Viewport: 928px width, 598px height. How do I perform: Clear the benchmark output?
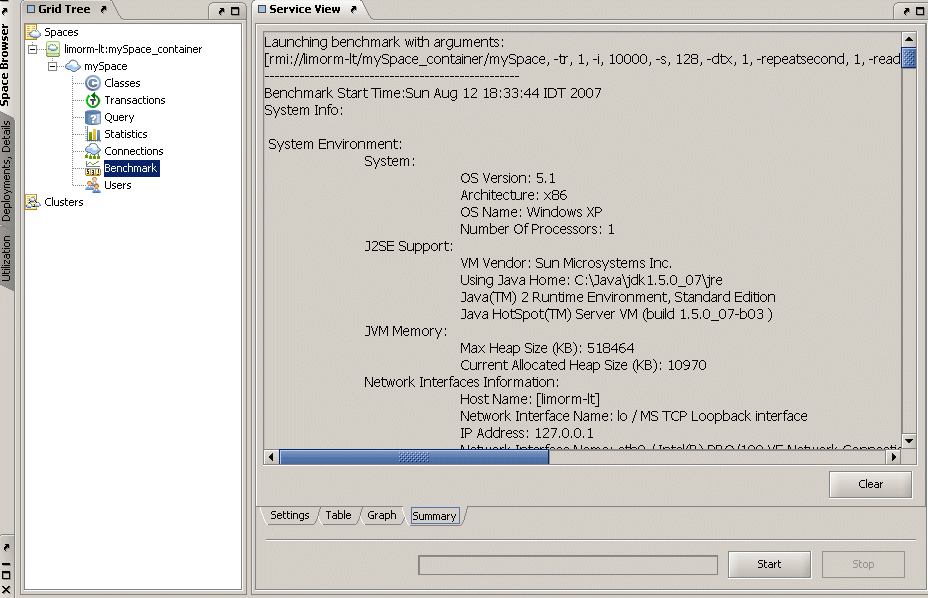coord(870,484)
